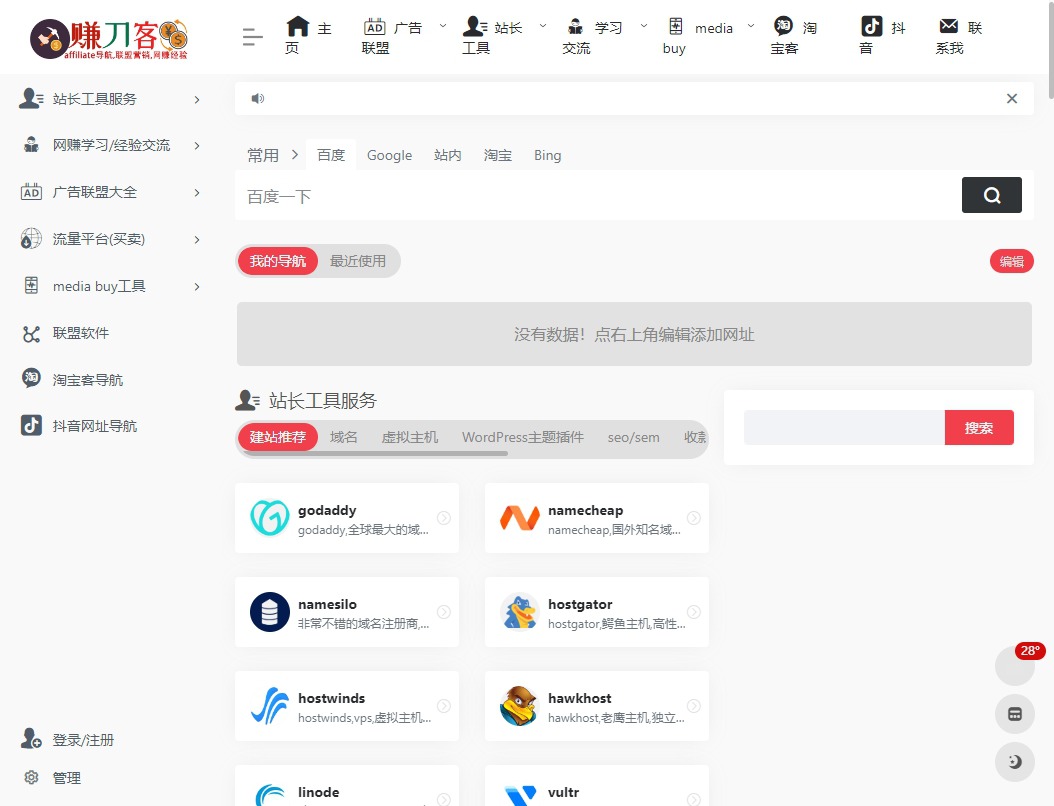The width and height of the screenshot is (1054, 806).
Task: Switch to the 我的导航 tab
Action: 278,261
